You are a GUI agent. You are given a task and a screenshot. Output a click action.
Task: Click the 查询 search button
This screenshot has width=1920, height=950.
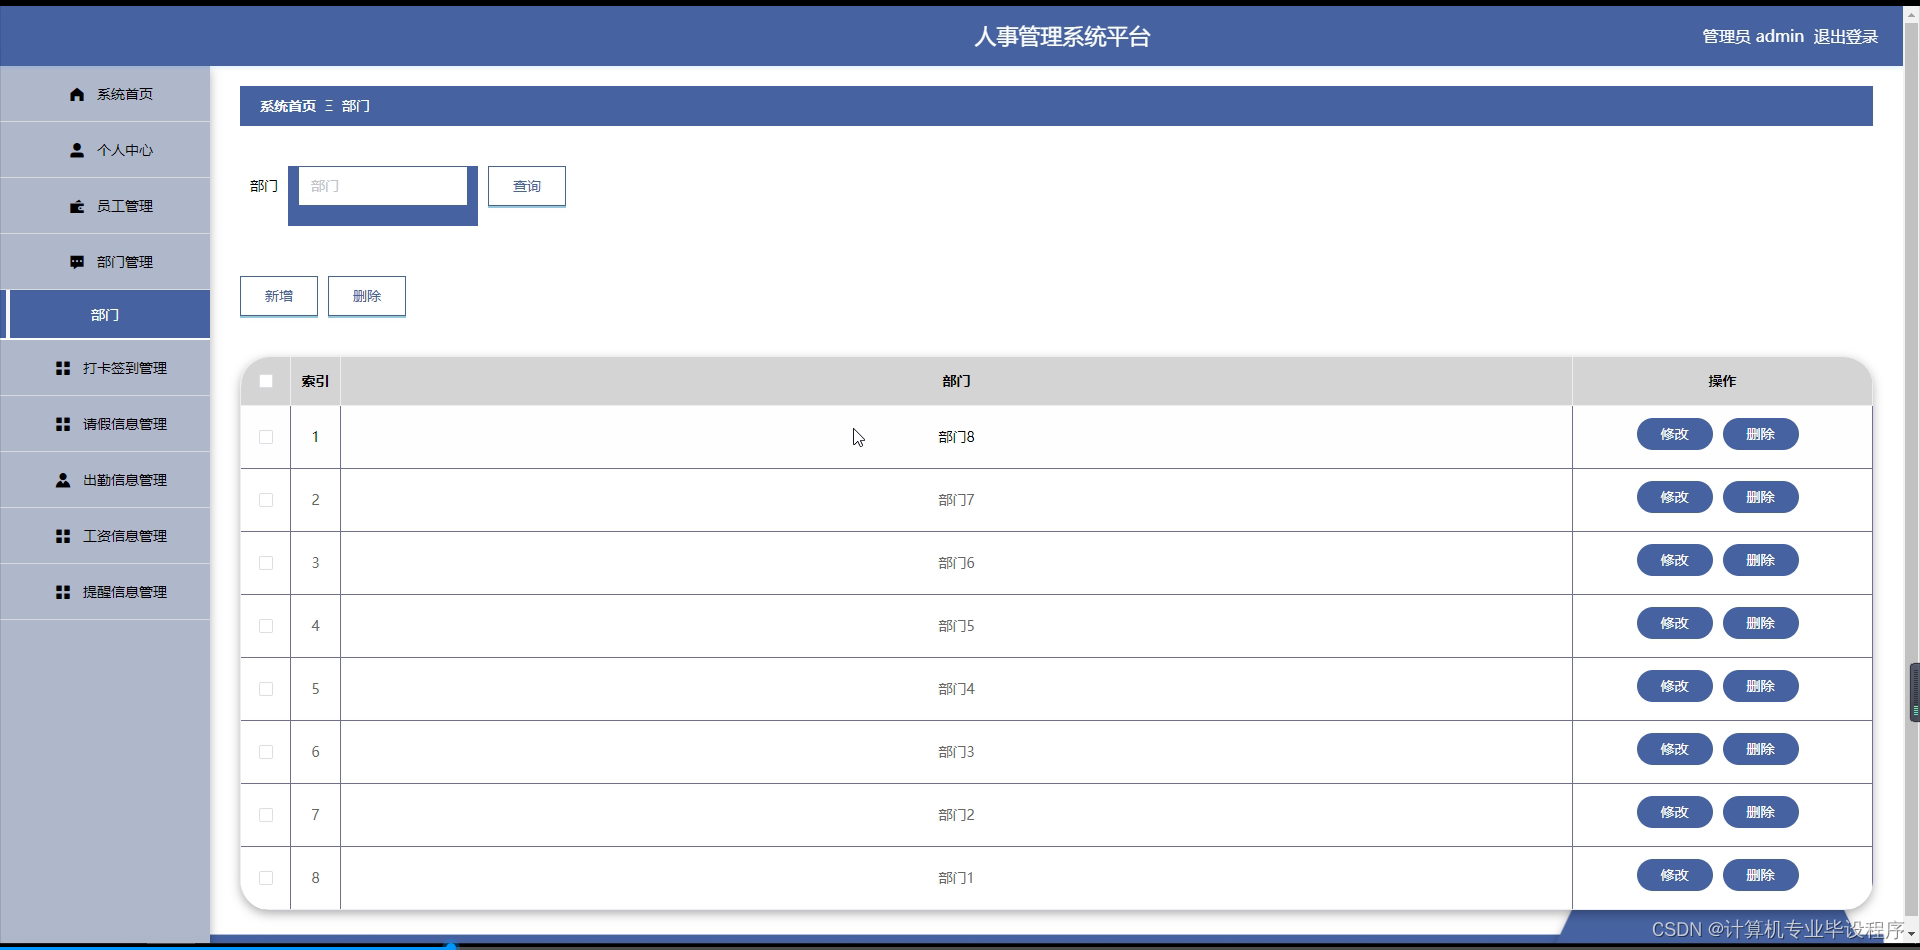coord(526,186)
